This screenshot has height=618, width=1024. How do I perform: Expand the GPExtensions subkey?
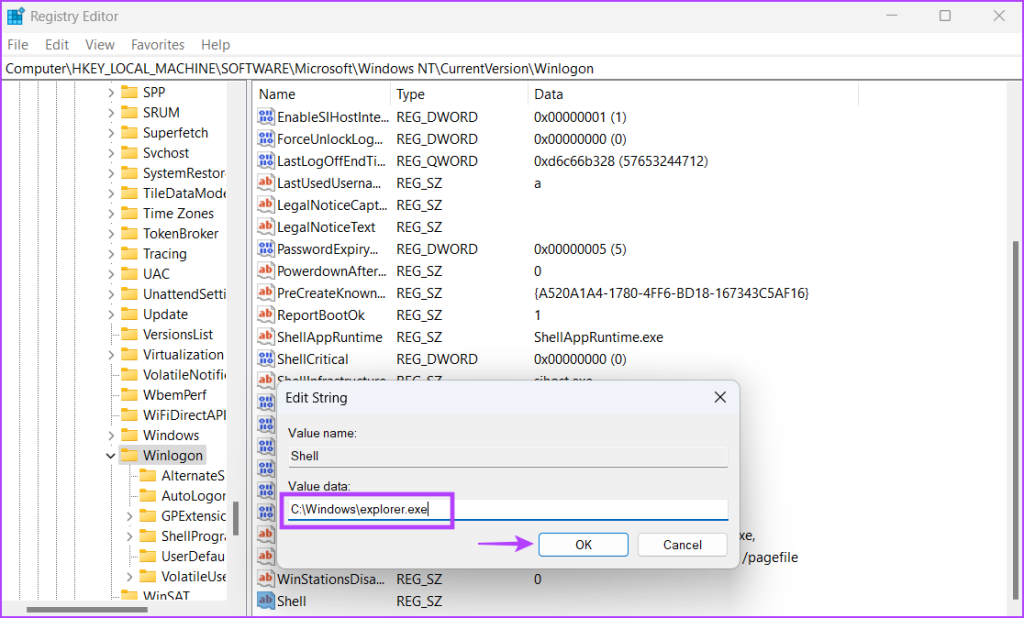129,516
